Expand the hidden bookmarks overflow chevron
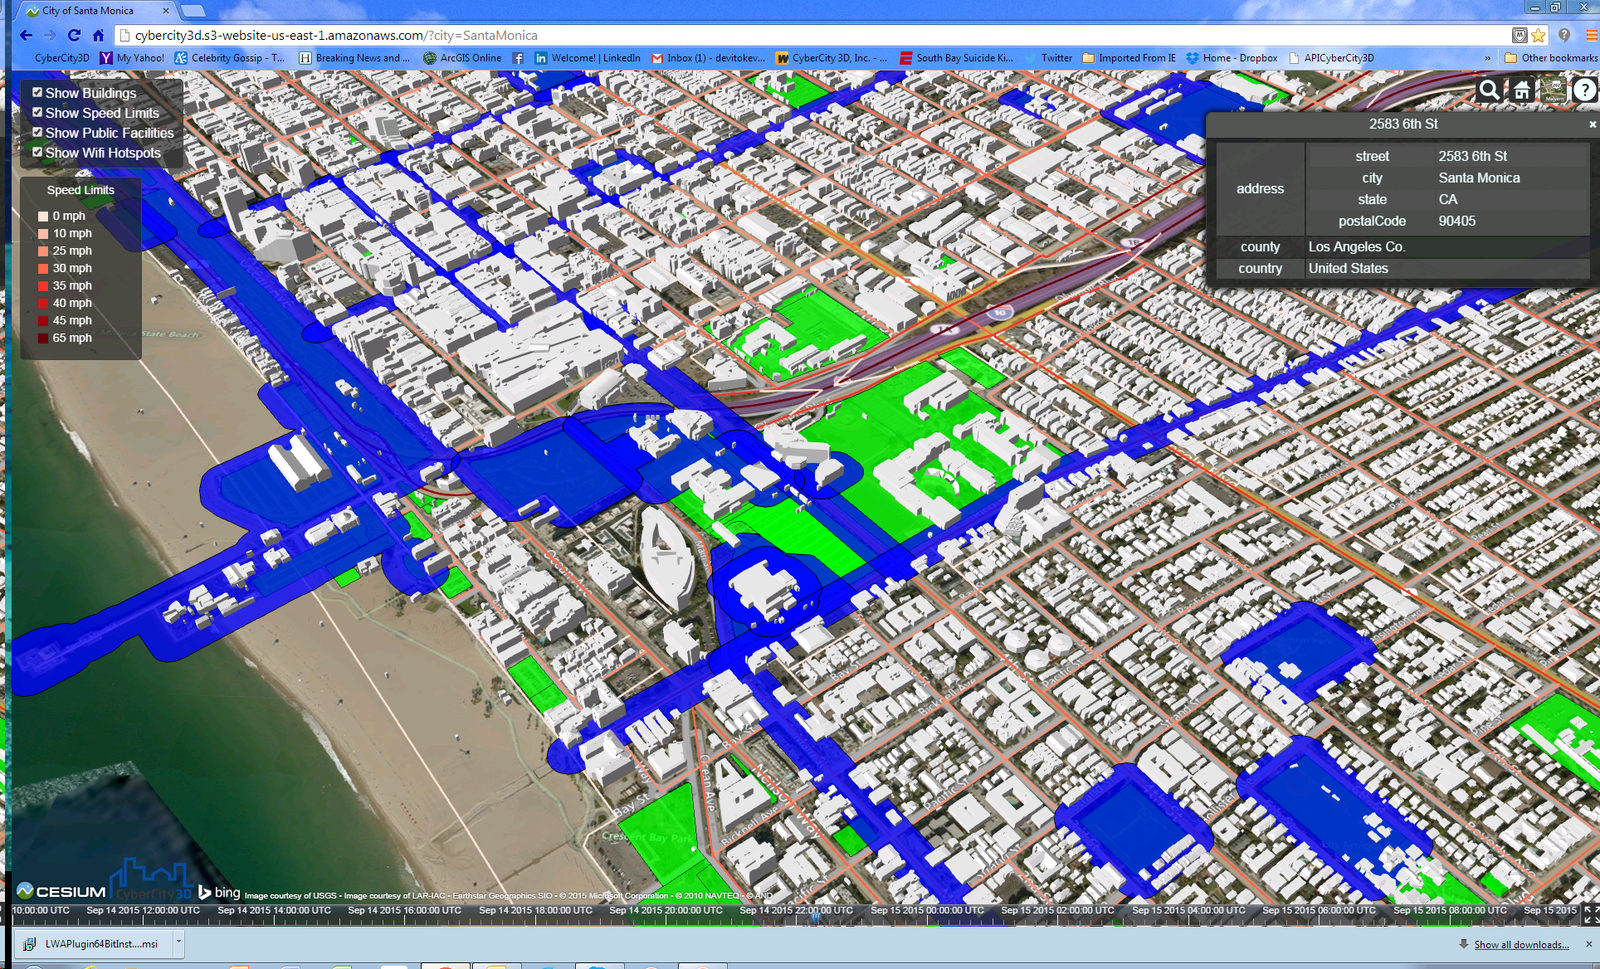Image resolution: width=1600 pixels, height=969 pixels. click(1487, 58)
